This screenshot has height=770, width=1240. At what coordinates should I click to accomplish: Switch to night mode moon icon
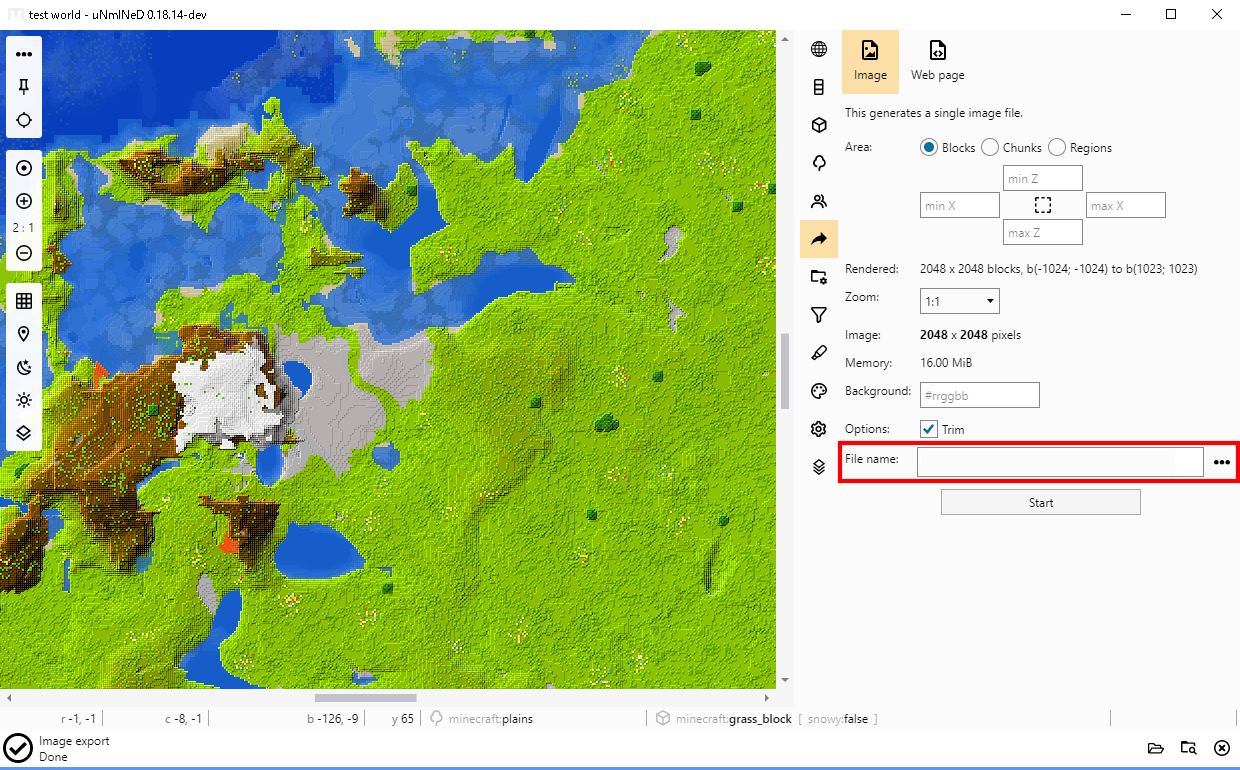pyautogui.click(x=24, y=367)
